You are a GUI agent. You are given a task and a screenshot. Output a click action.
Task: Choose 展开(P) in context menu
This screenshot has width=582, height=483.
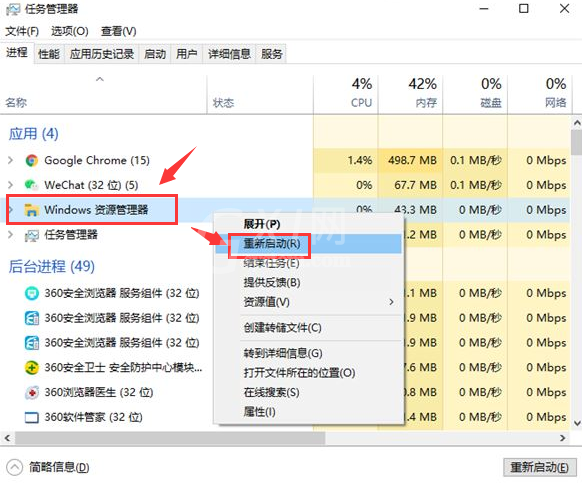[308, 224]
